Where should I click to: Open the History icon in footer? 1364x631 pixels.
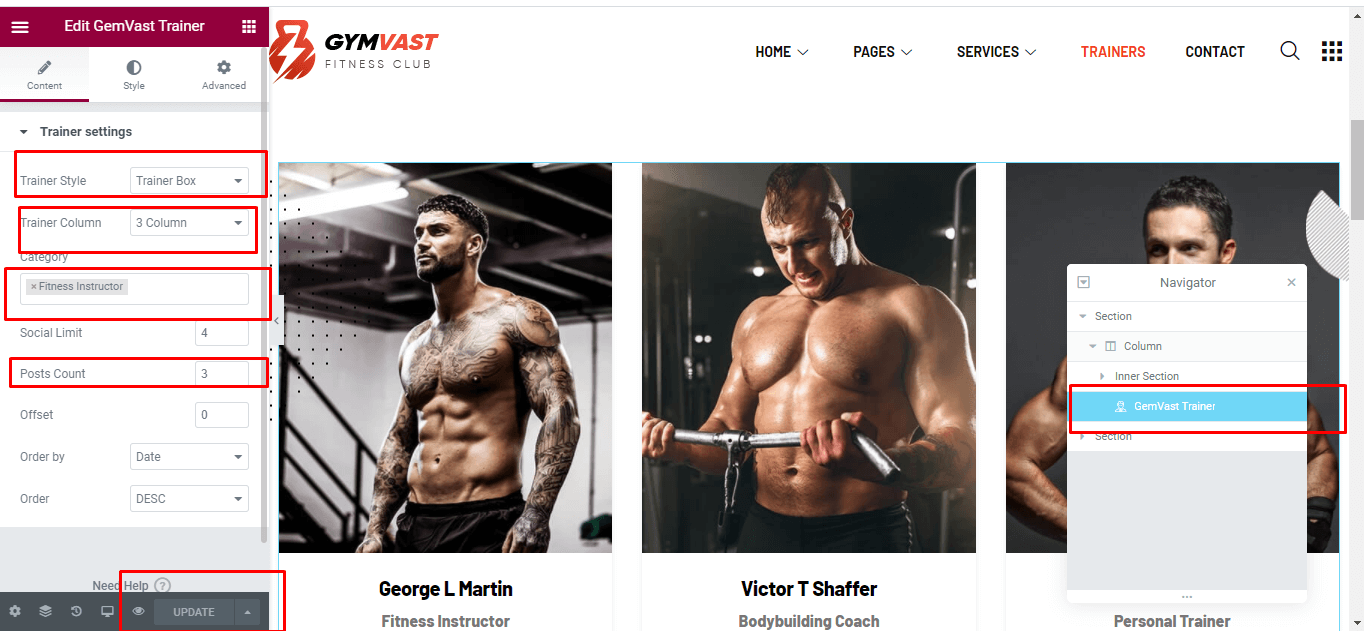[76, 611]
